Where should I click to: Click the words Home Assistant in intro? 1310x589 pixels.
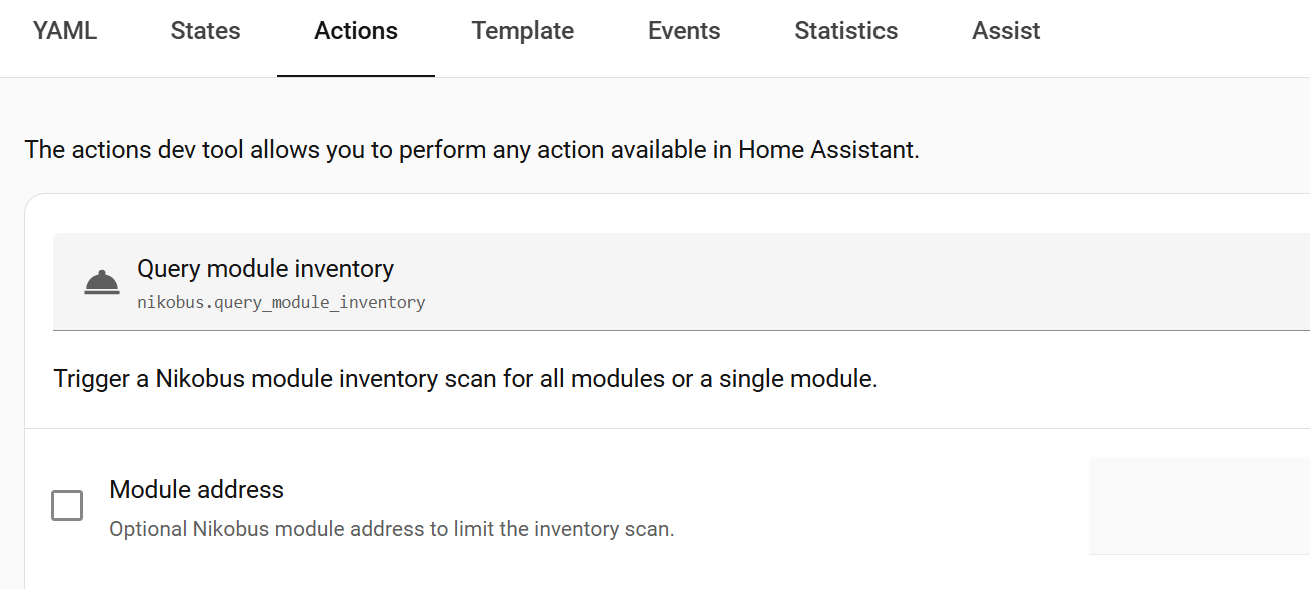(x=826, y=150)
